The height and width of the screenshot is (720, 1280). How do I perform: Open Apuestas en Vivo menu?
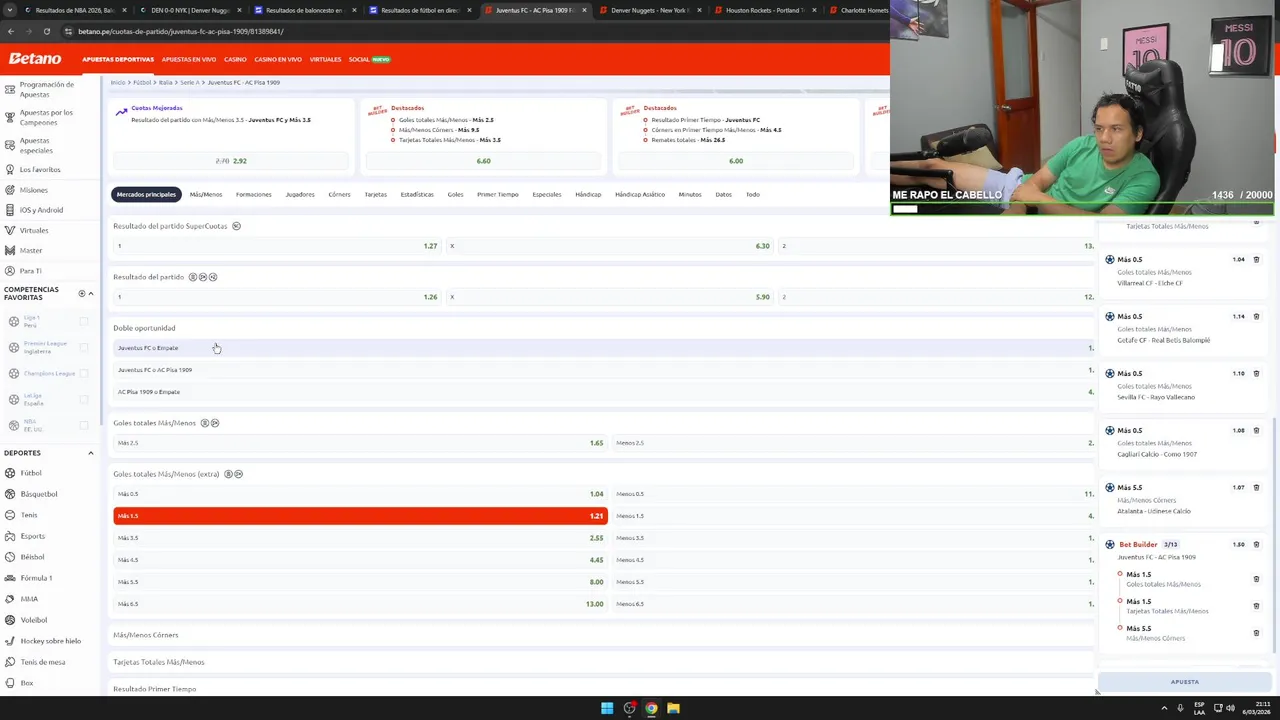[x=189, y=59]
